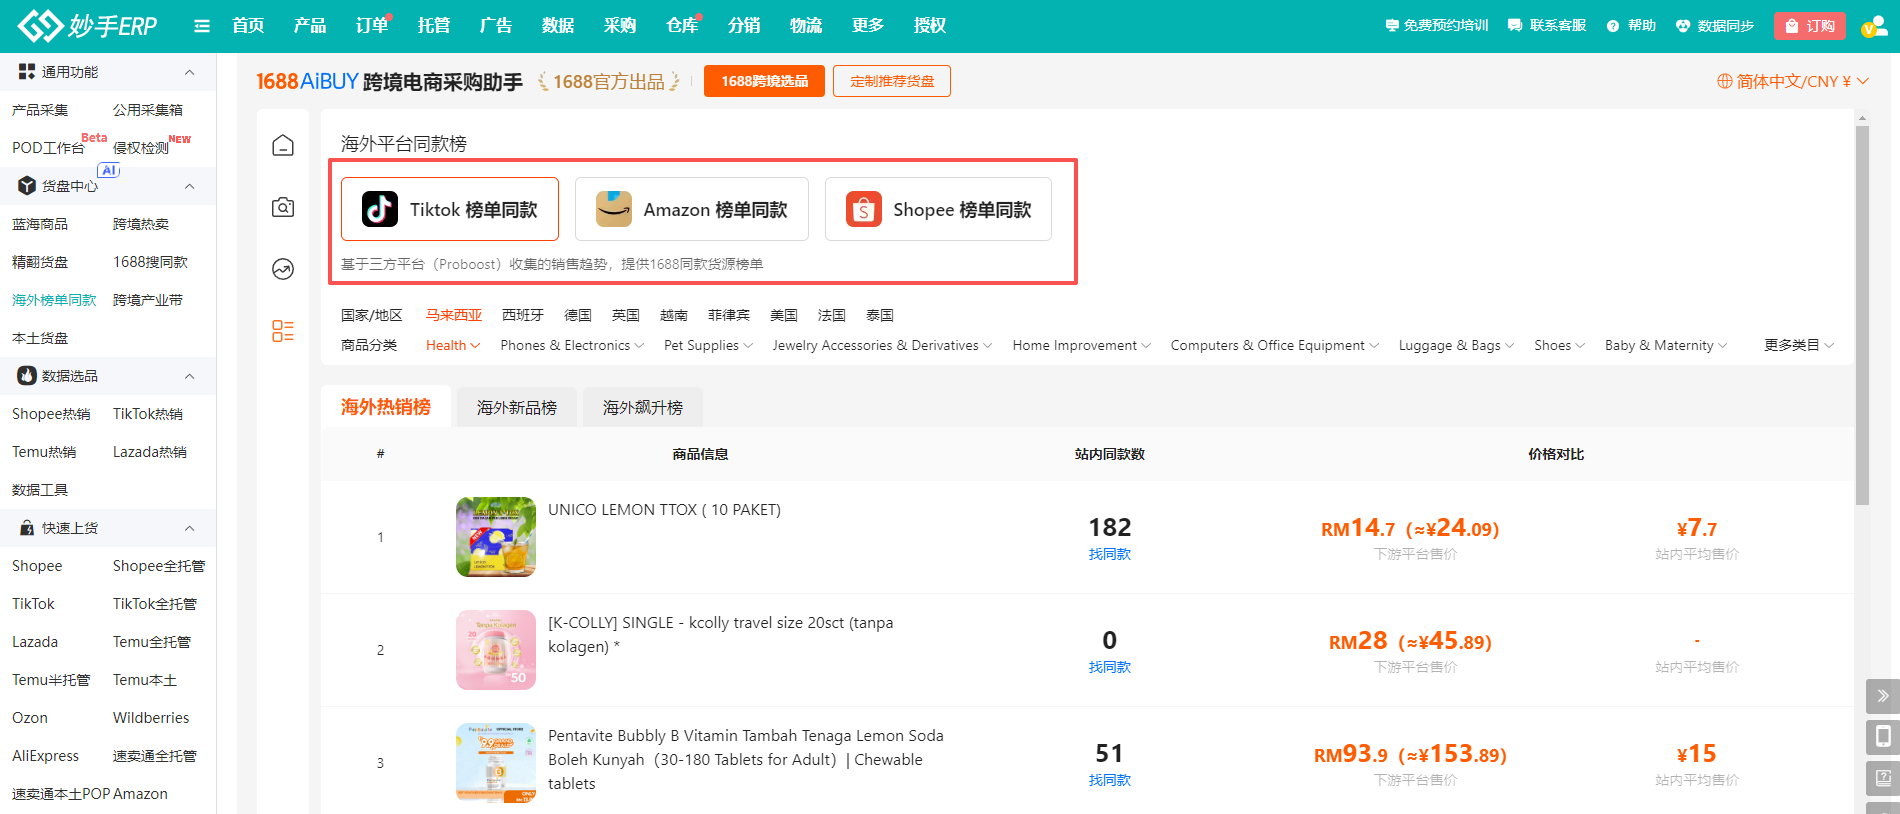Open the image search camera icon
1900x814 pixels.
pyautogui.click(x=283, y=207)
